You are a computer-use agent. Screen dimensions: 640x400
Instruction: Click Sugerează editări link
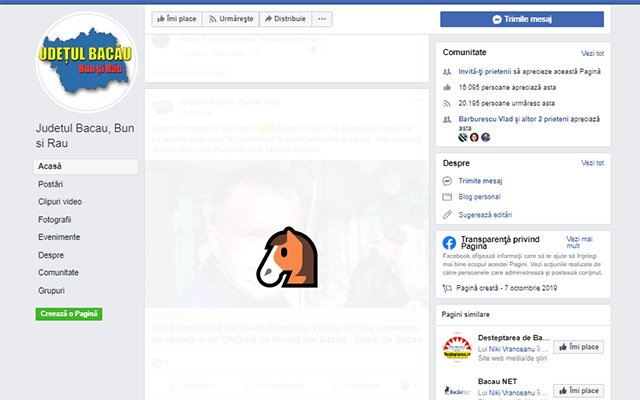point(485,215)
